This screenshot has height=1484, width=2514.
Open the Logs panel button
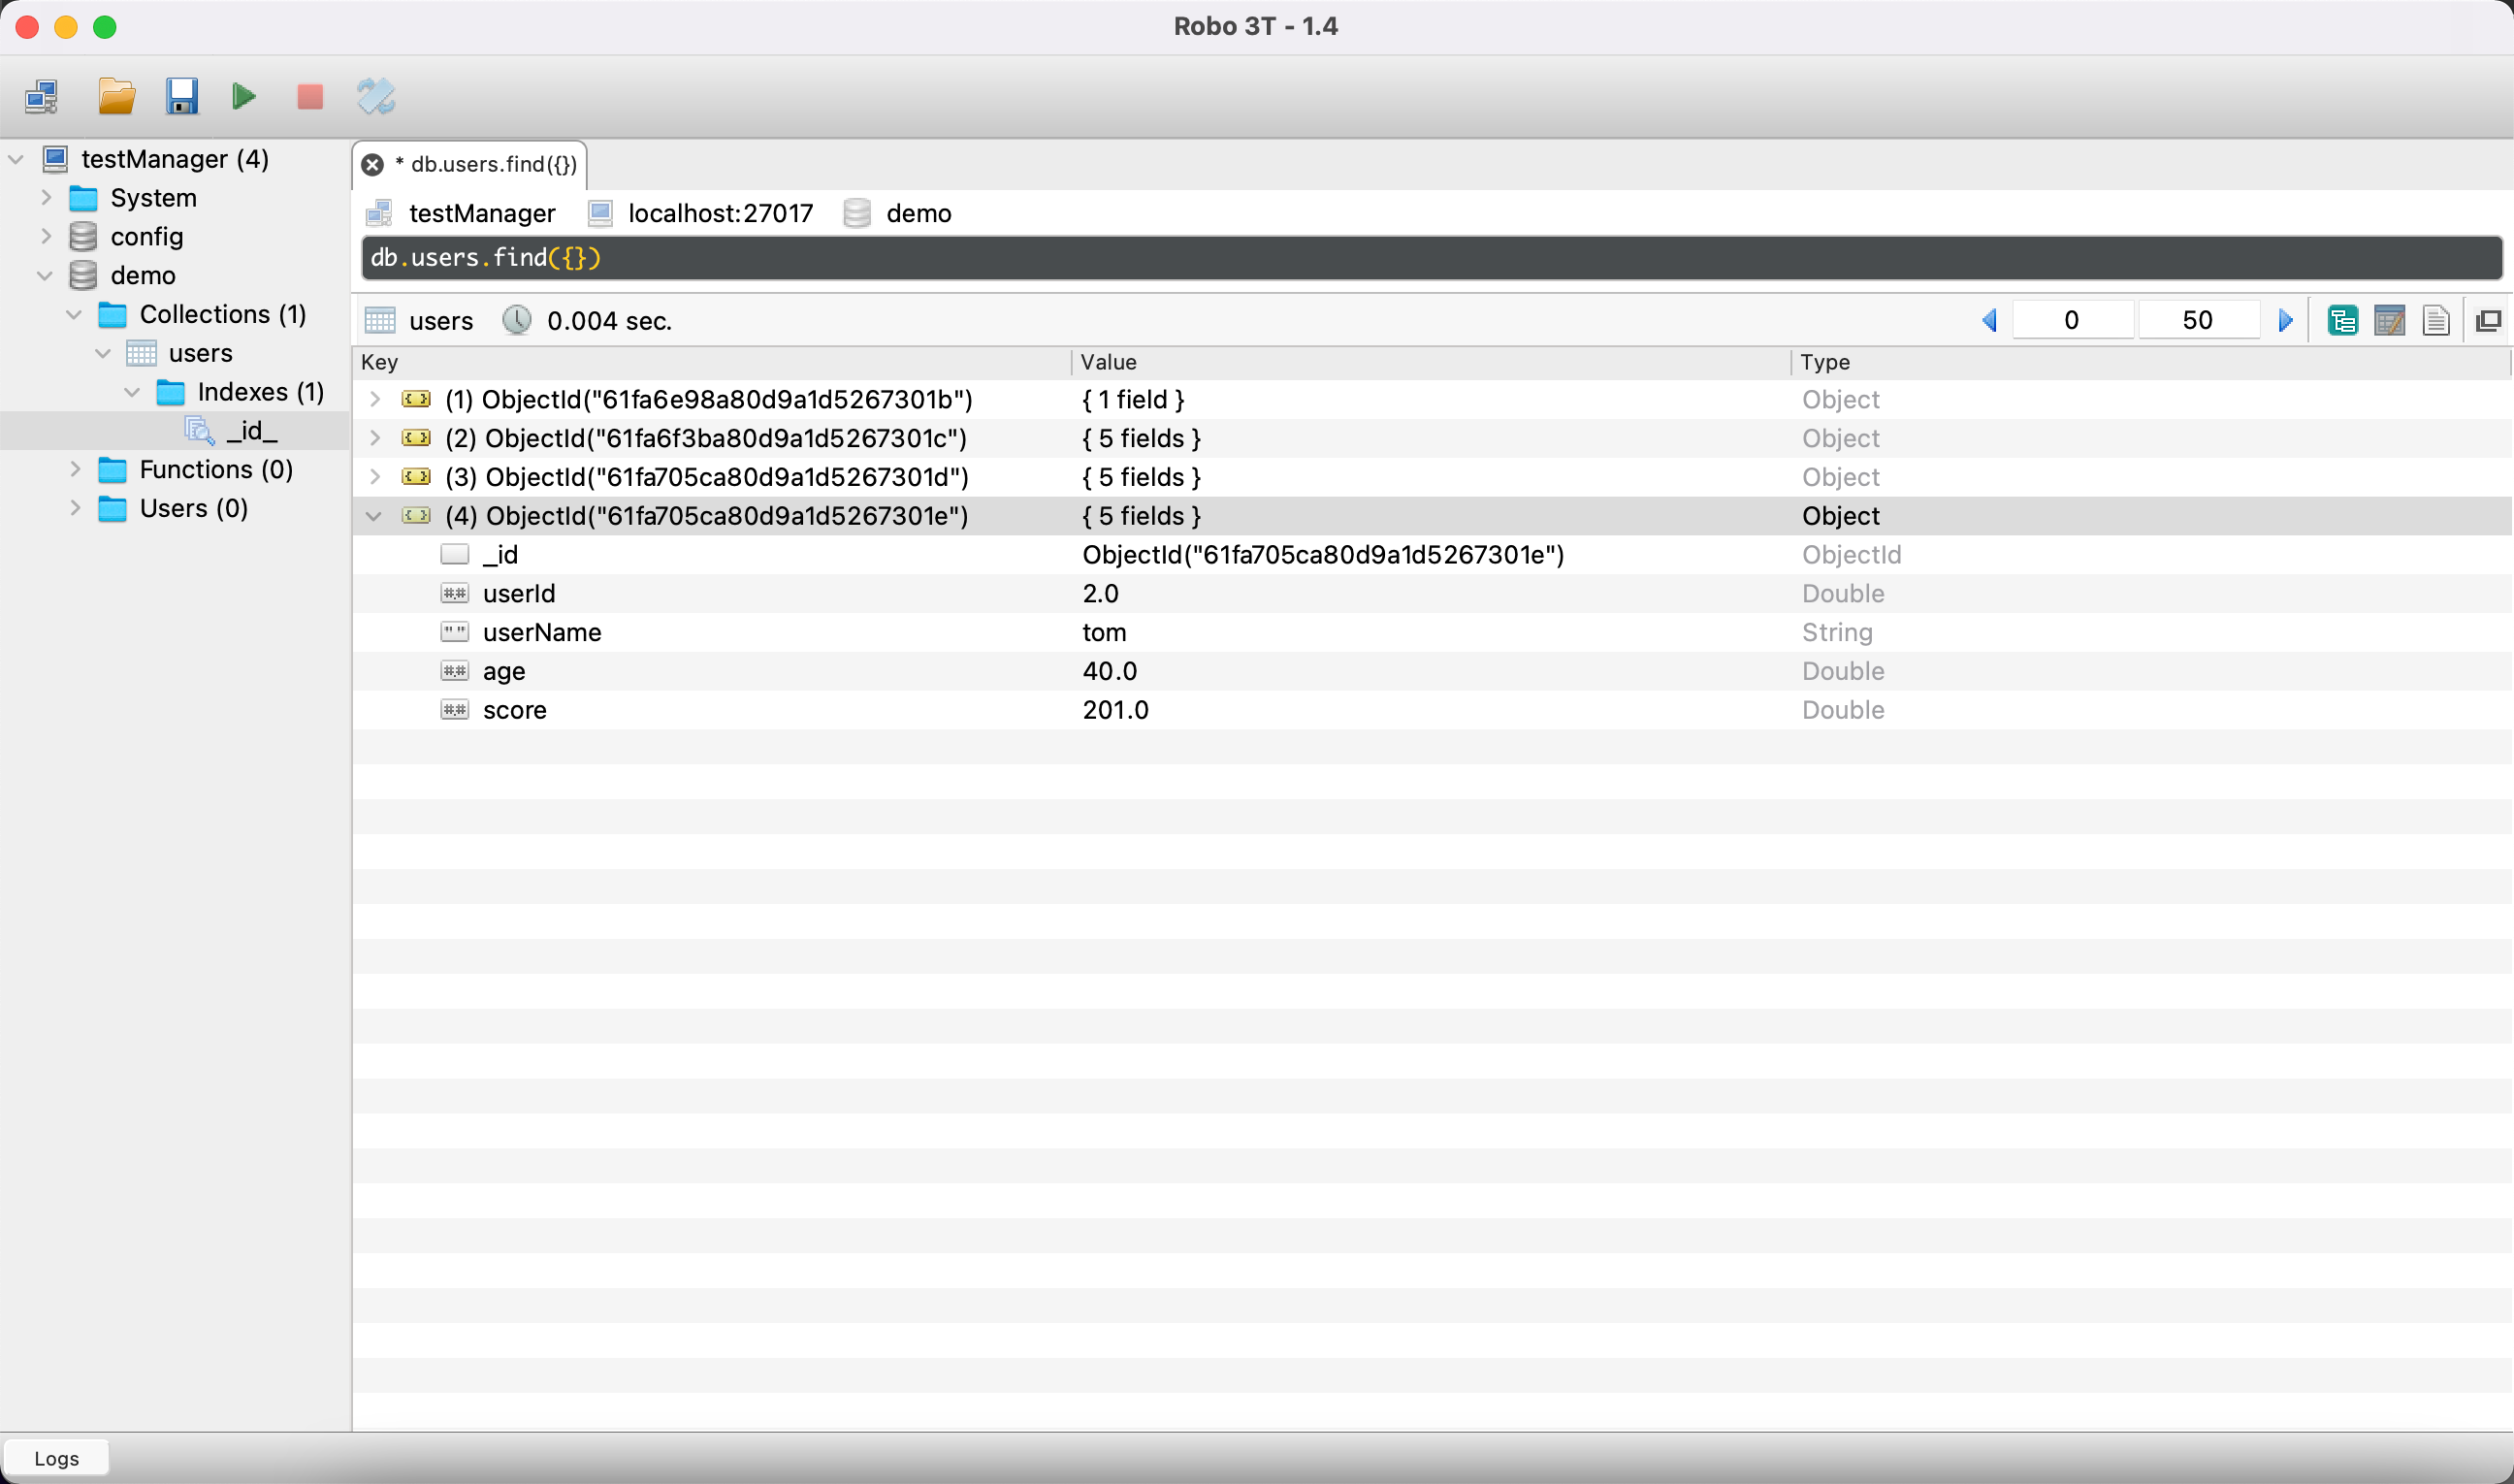point(56,1458)
